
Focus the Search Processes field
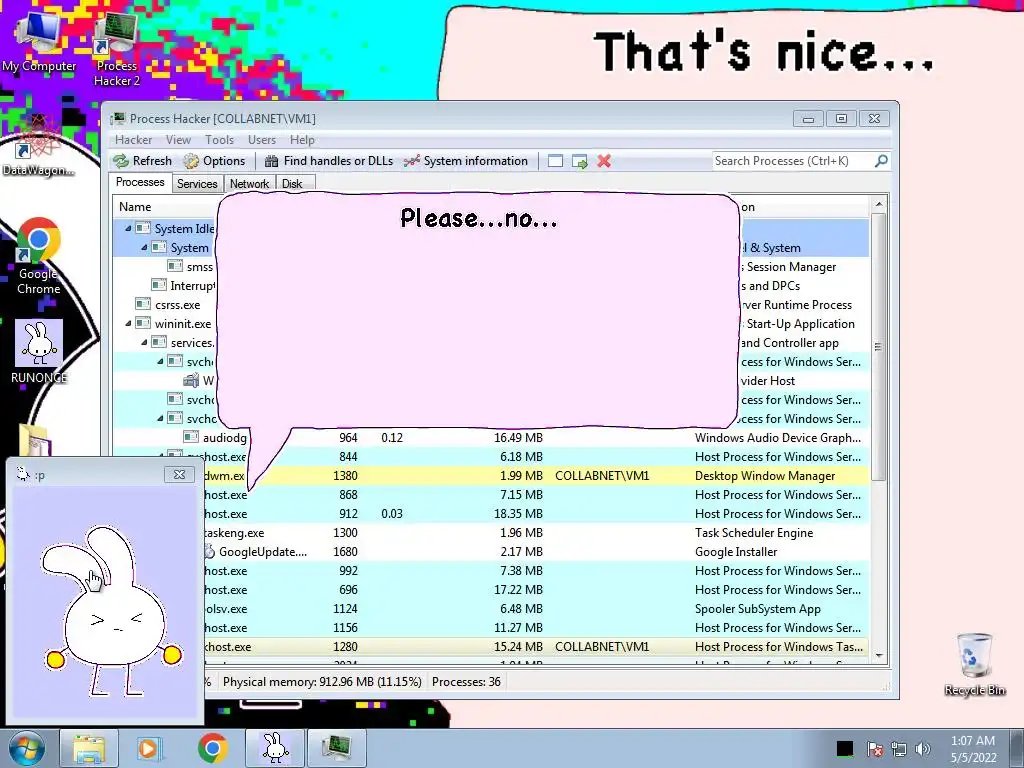tap(793, 161)
